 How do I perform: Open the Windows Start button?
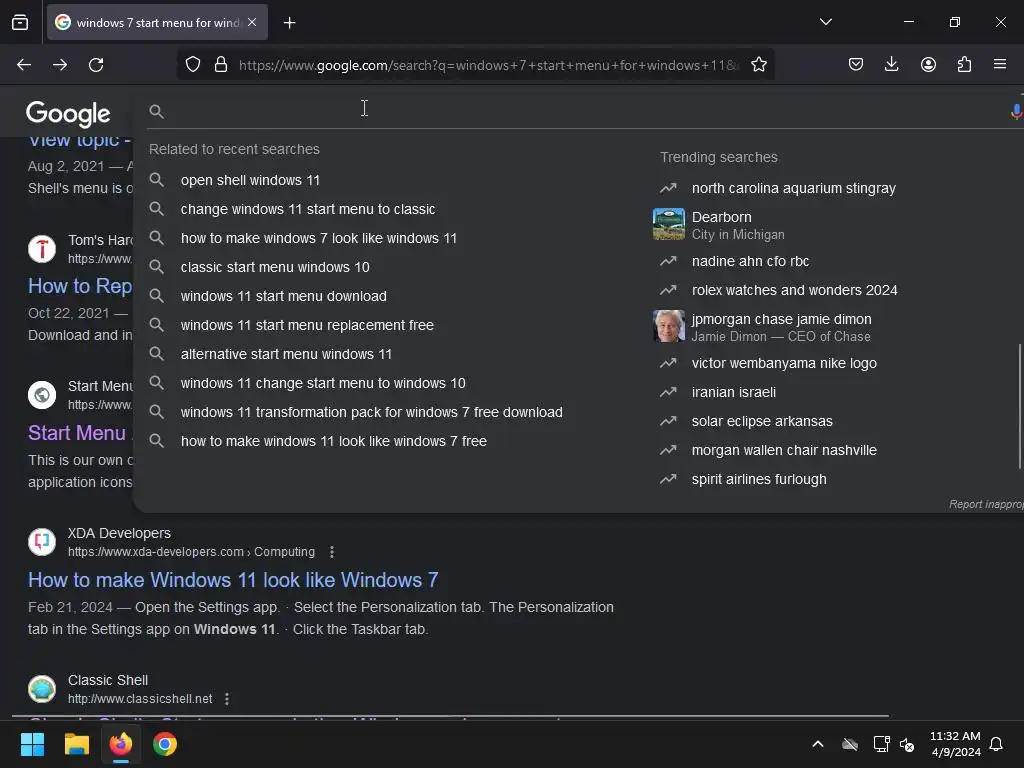pyautogui.click(x=32, y=744)
